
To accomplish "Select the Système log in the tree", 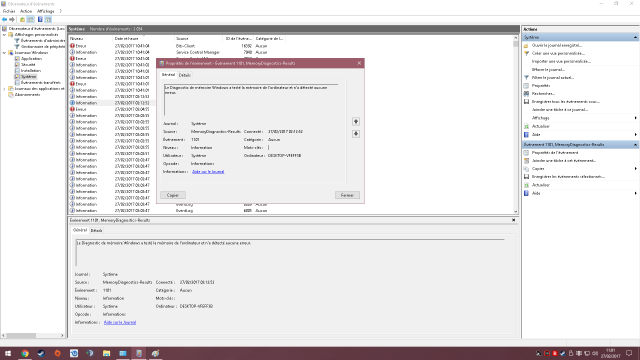I will tap(29, 77).
